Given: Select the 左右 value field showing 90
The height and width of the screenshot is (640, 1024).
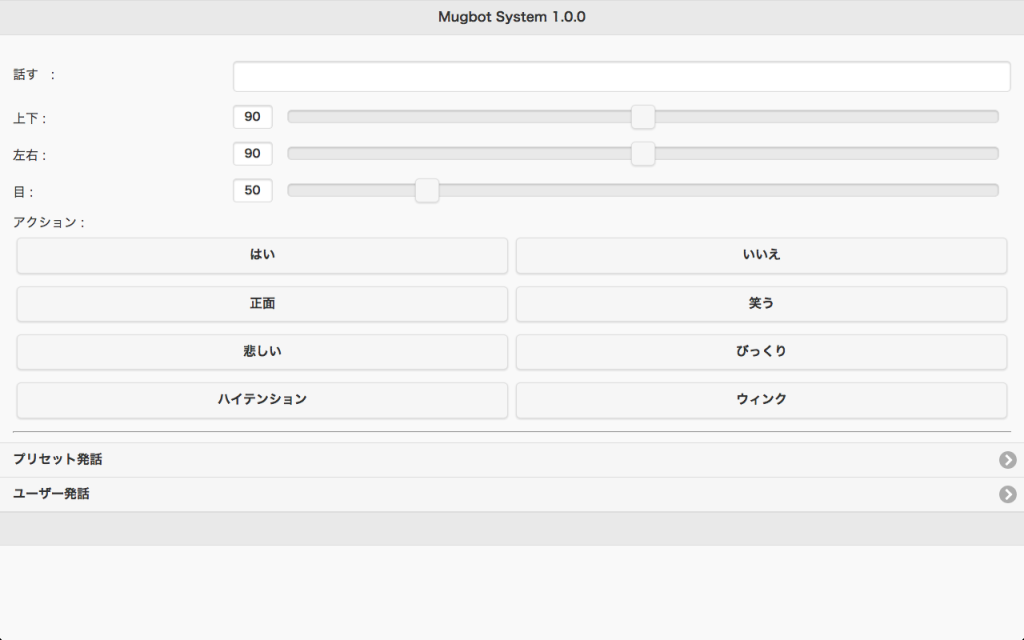Looking at the screenshot, I should coord(252,153).
